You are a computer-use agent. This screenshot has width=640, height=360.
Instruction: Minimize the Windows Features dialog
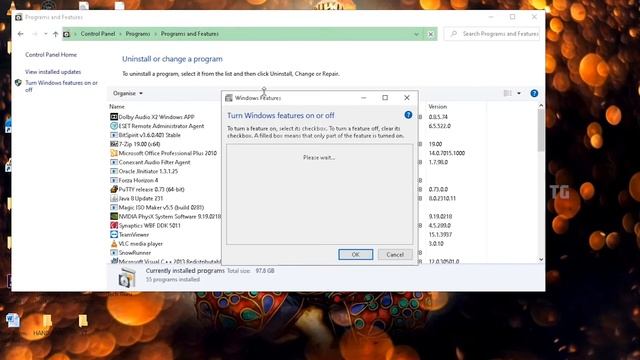pos(364,98)
